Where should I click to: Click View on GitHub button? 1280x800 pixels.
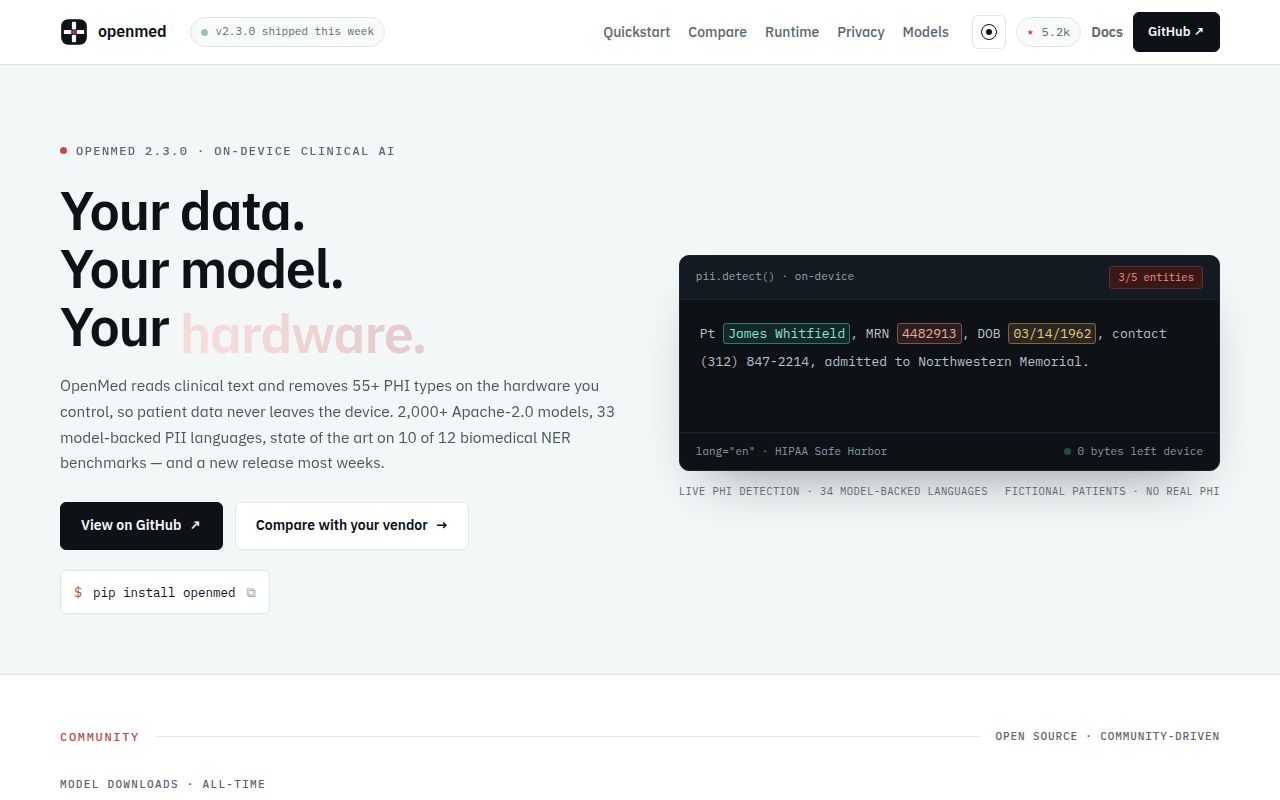tap(141, 526)
